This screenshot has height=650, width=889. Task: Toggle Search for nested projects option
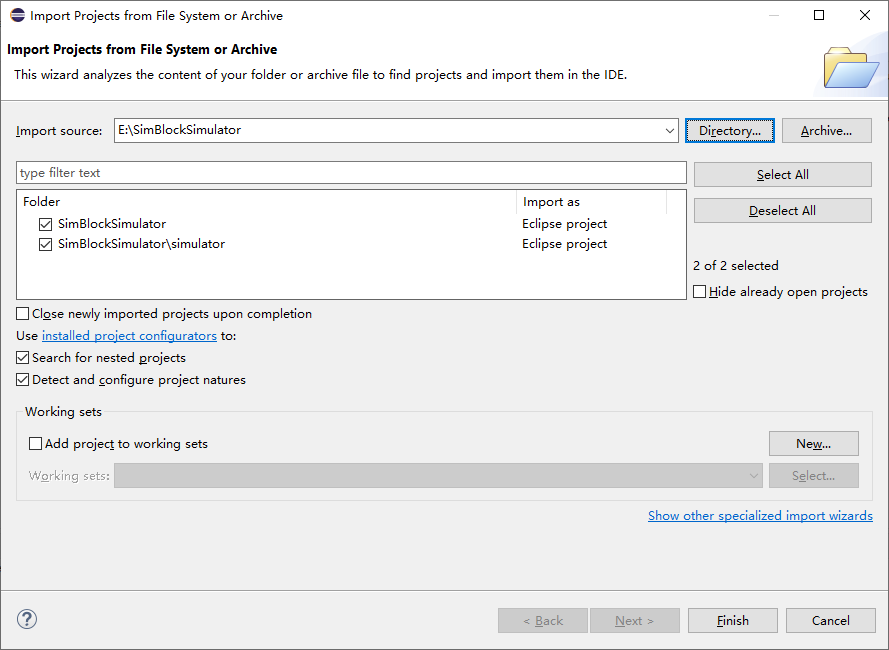pyautogui.click(x=24, y=358)
